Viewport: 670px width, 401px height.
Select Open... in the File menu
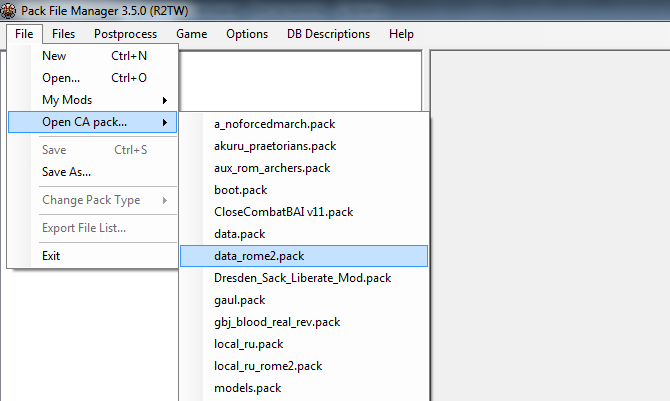[x=61, y=78]
